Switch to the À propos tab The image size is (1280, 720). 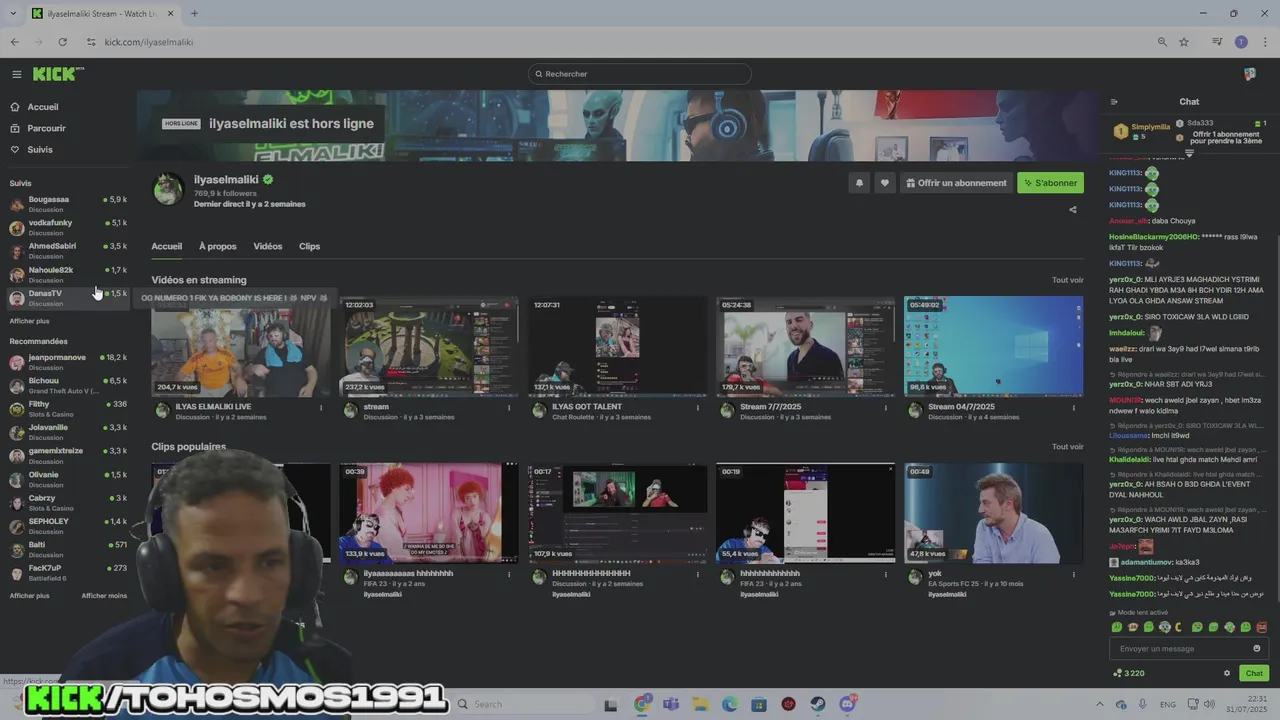(217, 246)
